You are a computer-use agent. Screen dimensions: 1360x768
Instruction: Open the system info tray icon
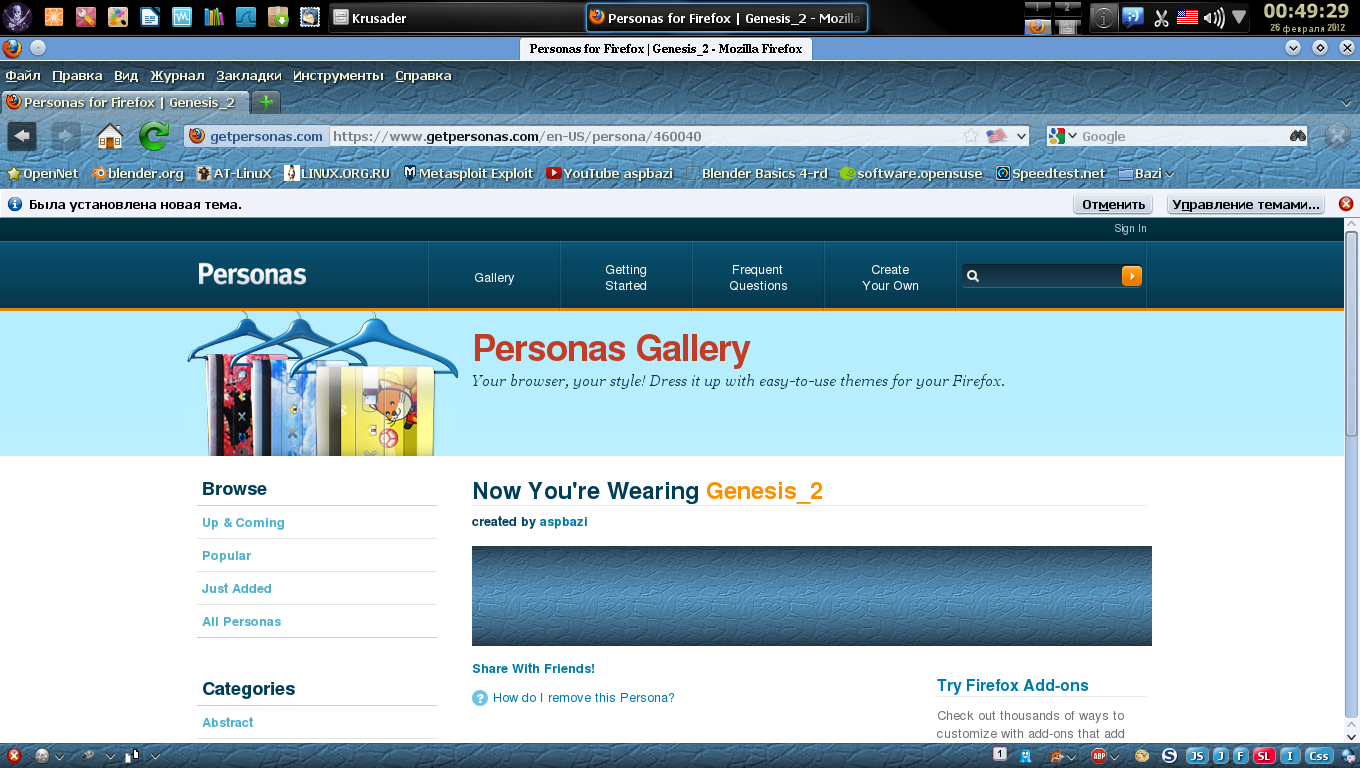tap(1104, 17)
